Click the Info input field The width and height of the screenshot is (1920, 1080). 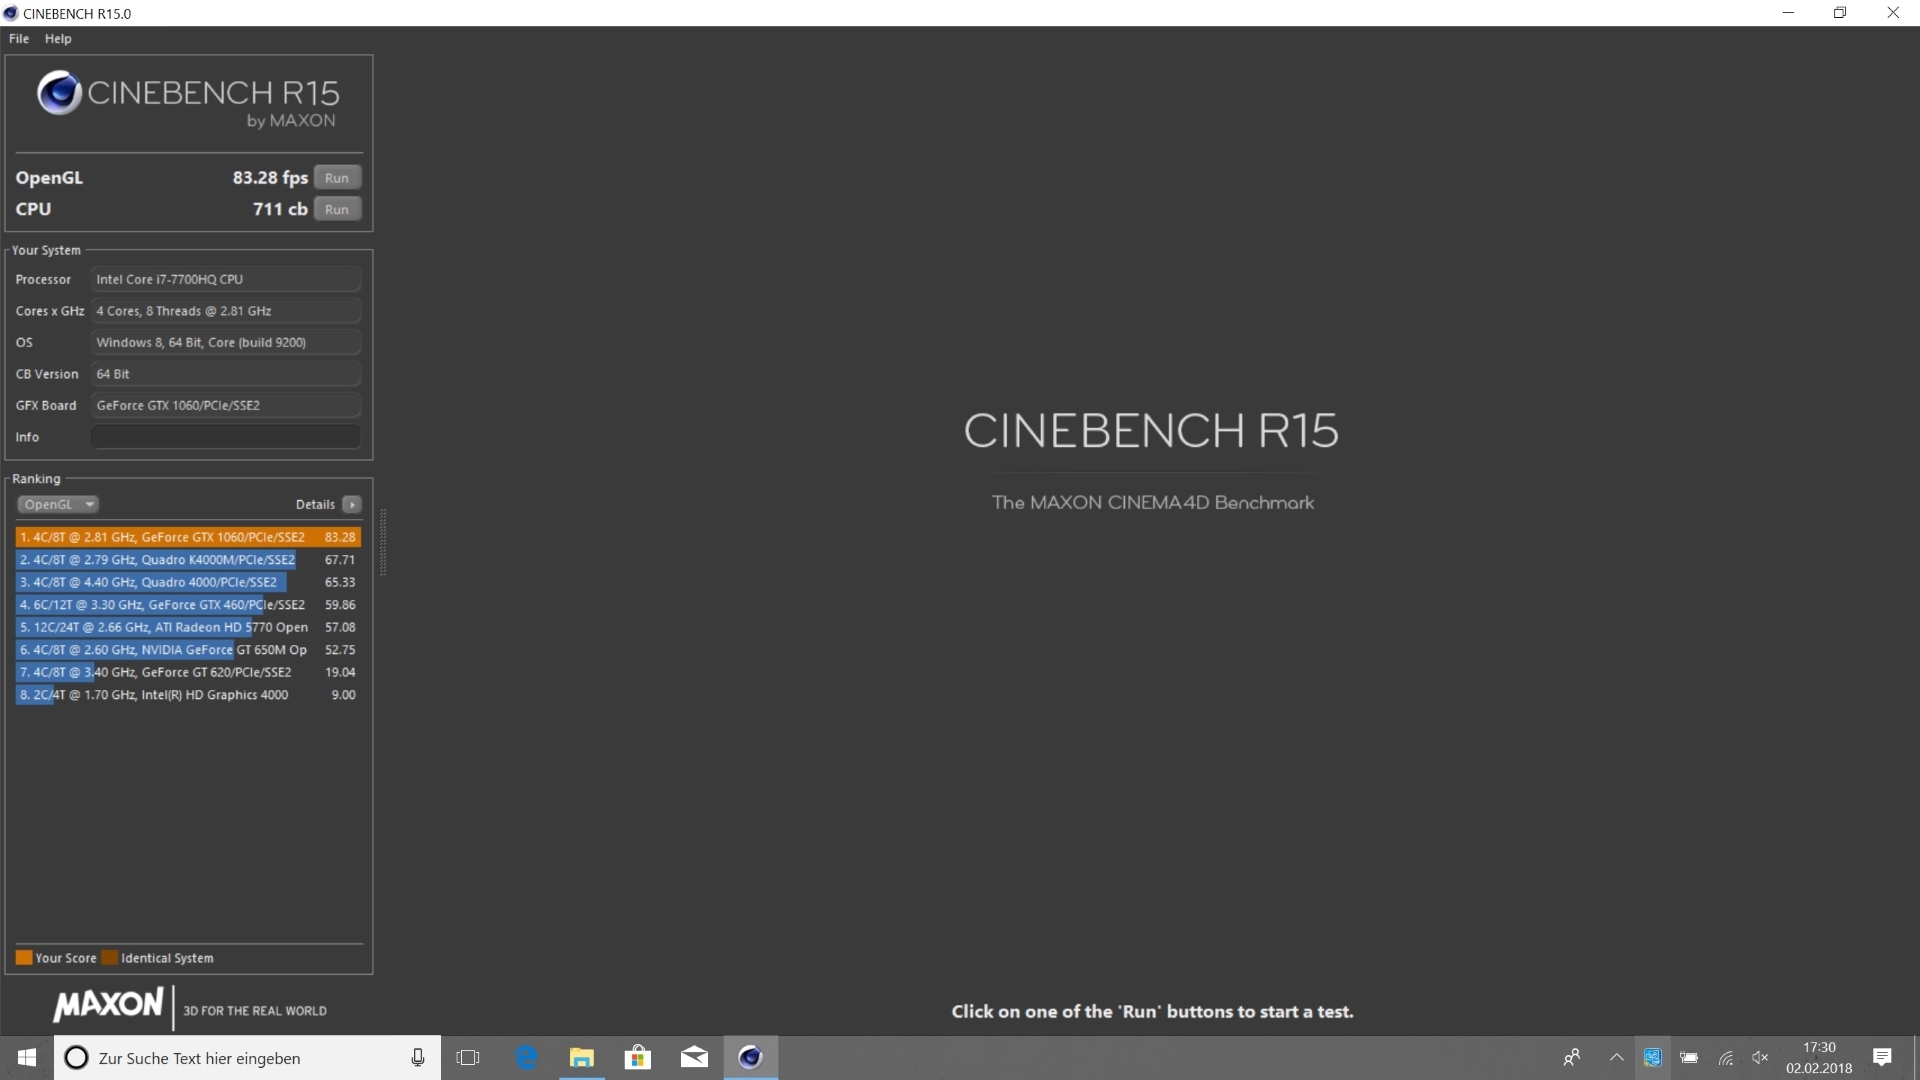pos(226,437)
